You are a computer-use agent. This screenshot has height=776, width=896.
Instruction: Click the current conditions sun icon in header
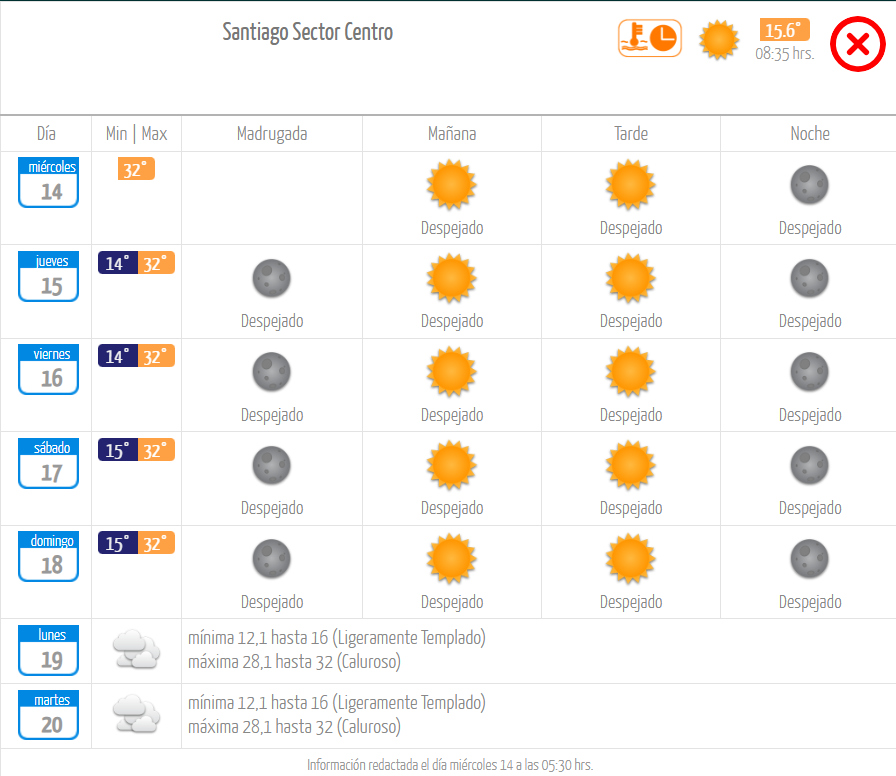[x=719, y=40]
